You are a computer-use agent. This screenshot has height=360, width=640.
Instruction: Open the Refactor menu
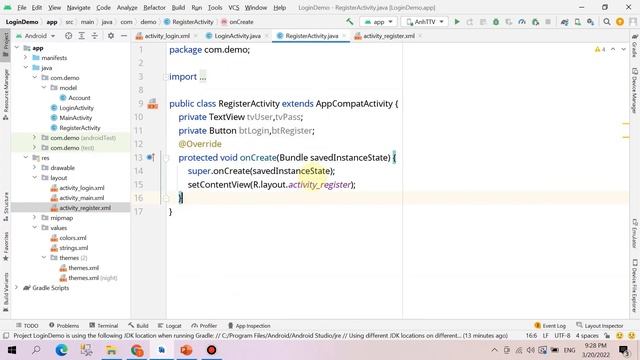pos(154,7)
